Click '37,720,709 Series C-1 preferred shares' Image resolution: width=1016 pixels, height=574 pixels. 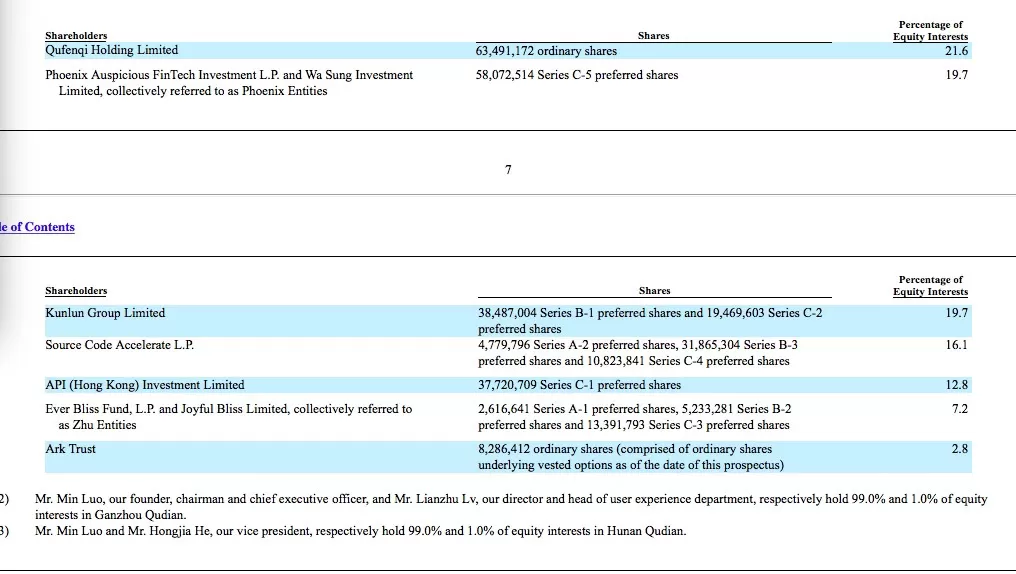click(579, 385)
